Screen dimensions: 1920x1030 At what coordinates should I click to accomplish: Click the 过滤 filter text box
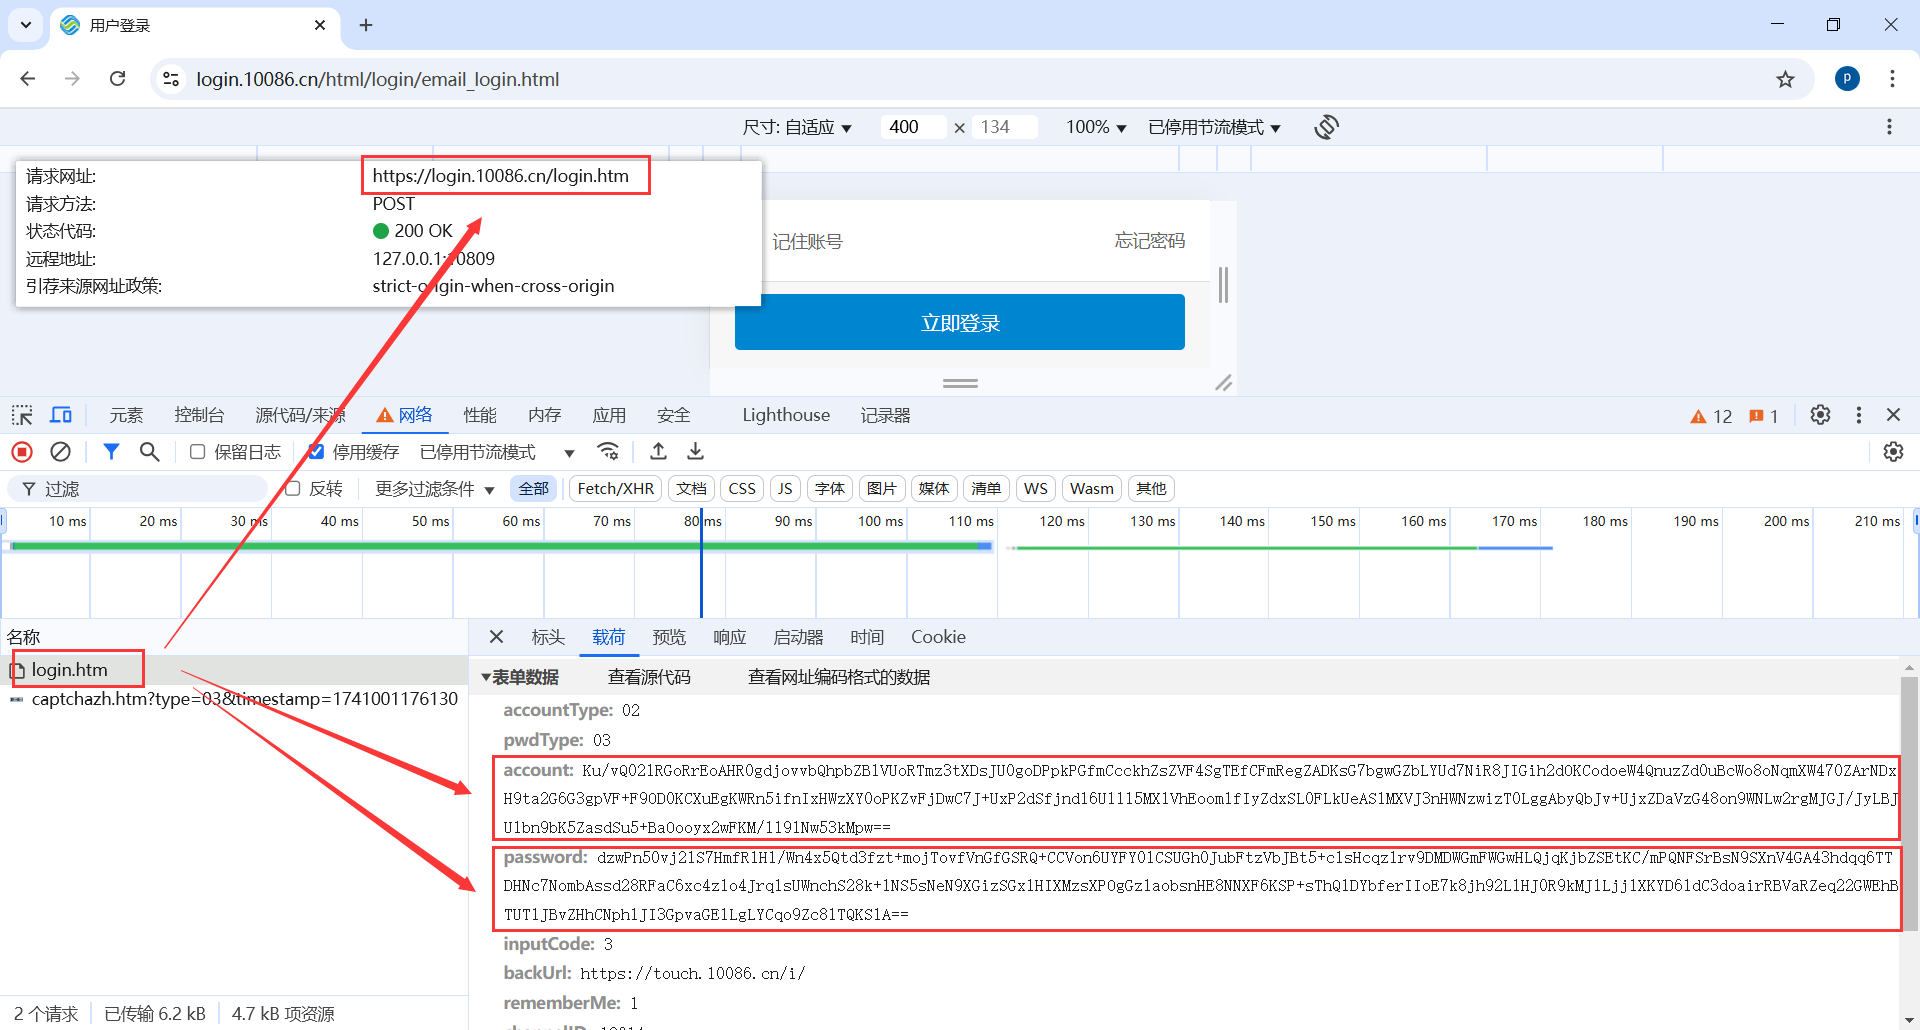pos(138,489)
